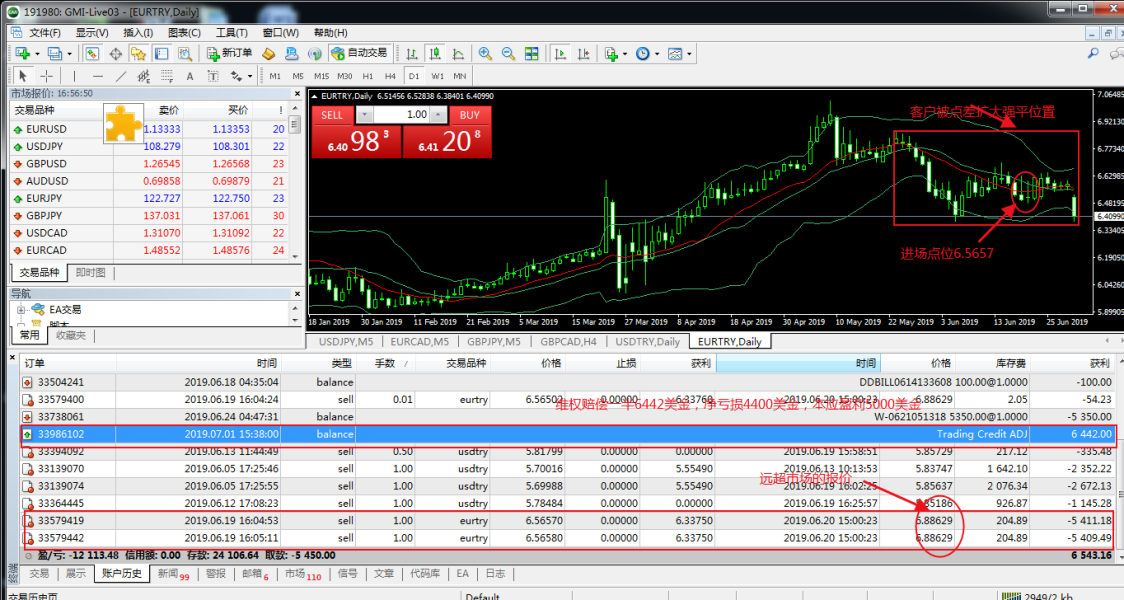Open the 图表(C) menu
The width and height of the screenshot is (1124, 600).
tap(184, 32)
